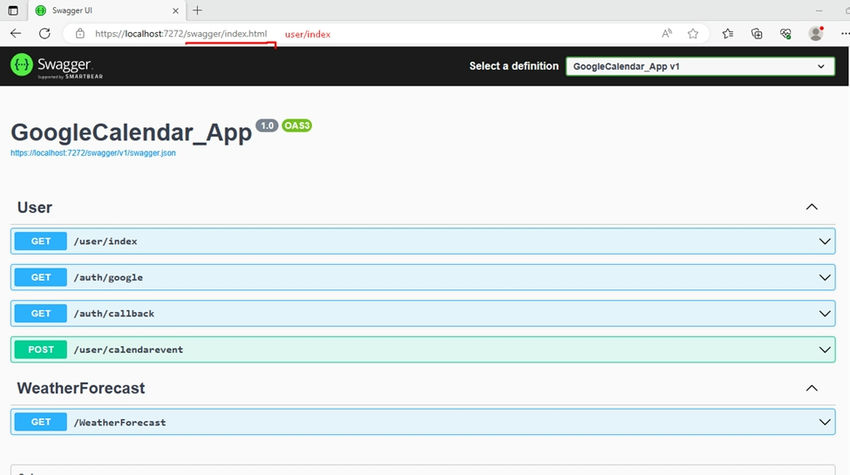Open the browser settings ellipsis menu
This screenshot has width=850, height=475.
tap(845, 34)
